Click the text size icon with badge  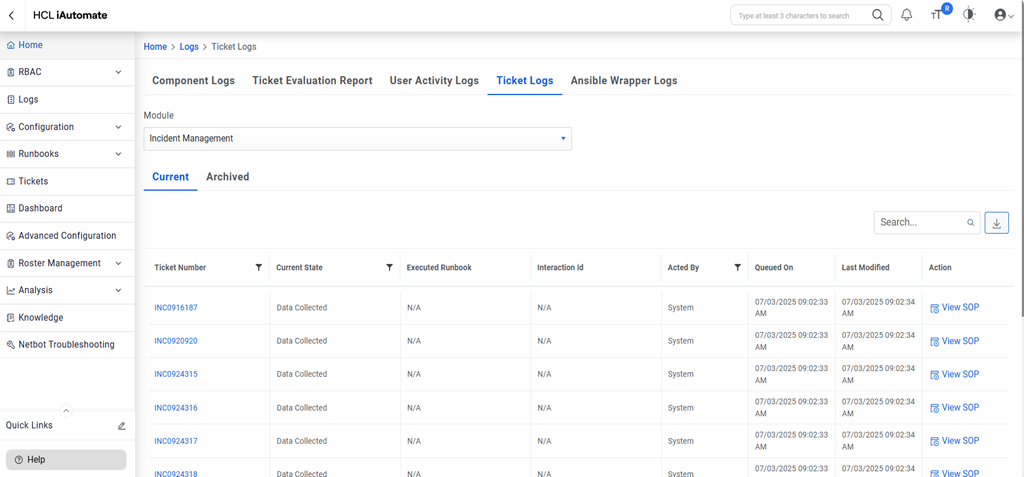[x=937, y=15]
